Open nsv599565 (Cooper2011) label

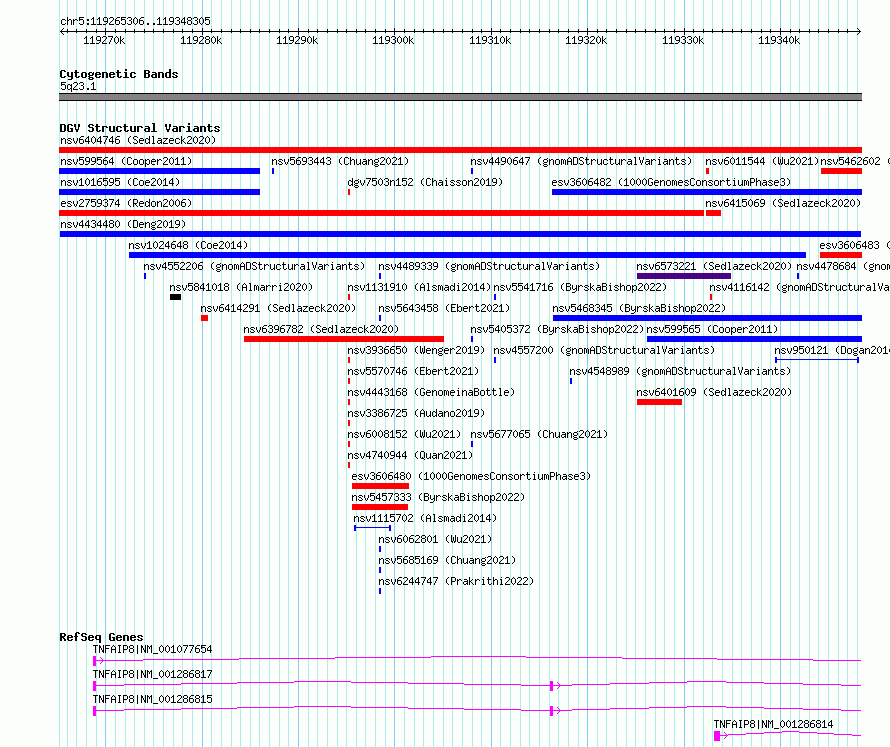click(x=712, y=329)
